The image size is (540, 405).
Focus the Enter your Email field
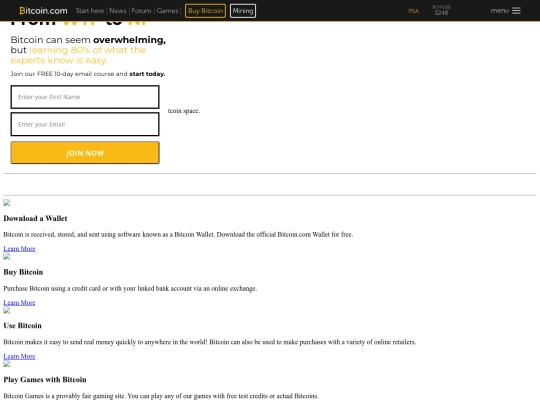tap(85, 124)
